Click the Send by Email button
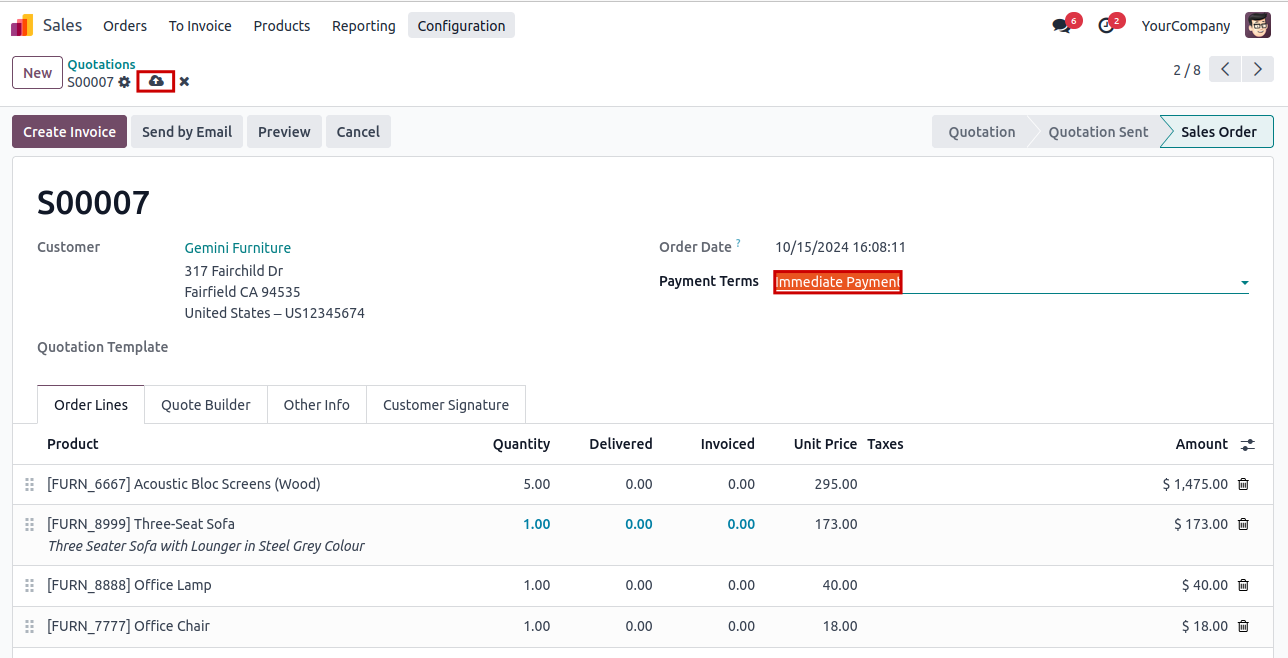This screenshot has width=1288, height=658. pos(187,132)
